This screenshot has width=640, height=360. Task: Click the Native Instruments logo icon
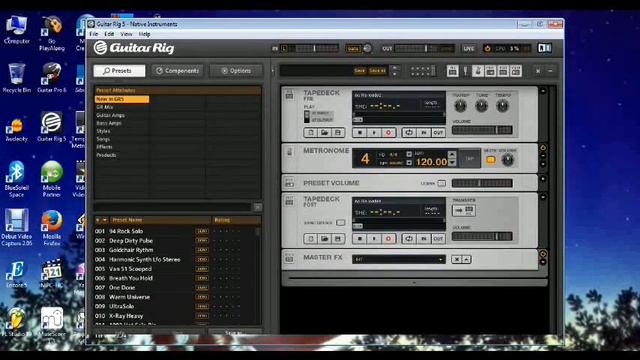(544, 49)
